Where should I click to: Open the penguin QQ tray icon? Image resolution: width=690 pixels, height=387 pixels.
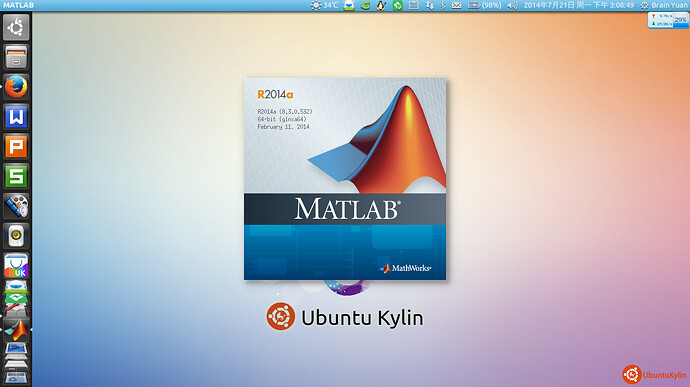click(x=381, y=5)
